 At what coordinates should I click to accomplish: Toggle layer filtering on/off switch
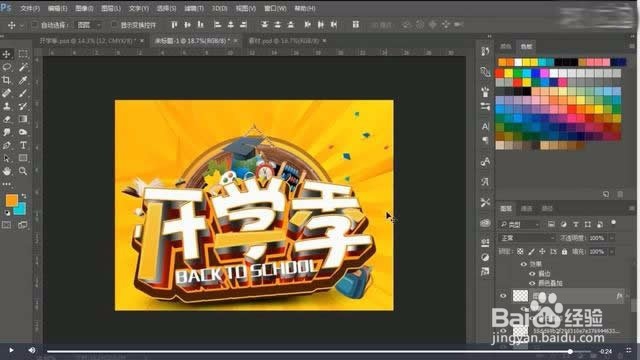pyautogui.click(x=613, y=222)
